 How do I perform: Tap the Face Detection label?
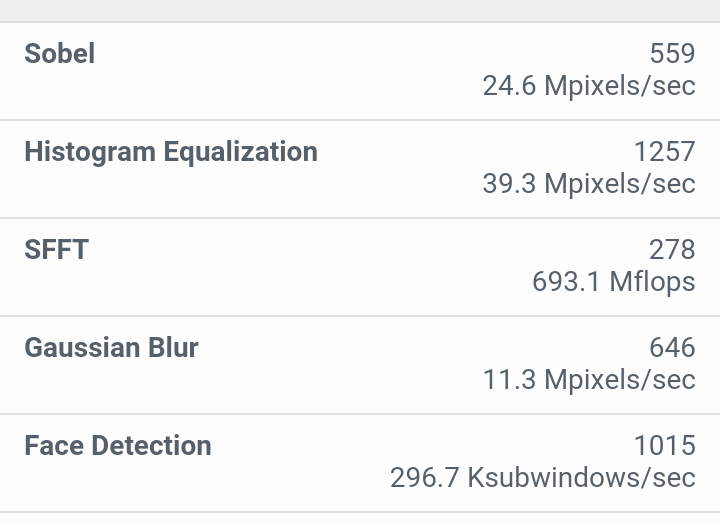118,445
